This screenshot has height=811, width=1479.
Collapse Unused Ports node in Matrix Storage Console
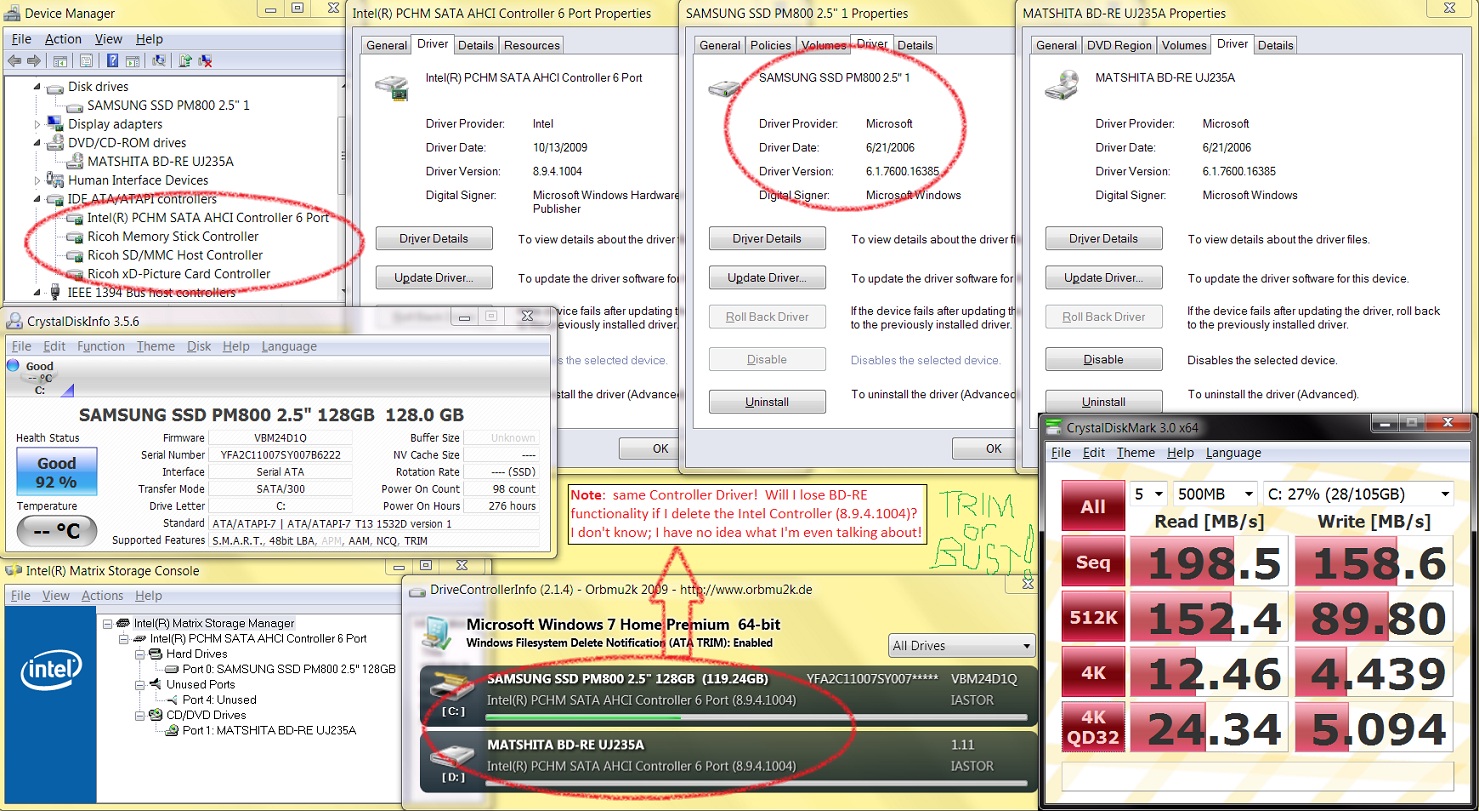(x=140, y=685)
